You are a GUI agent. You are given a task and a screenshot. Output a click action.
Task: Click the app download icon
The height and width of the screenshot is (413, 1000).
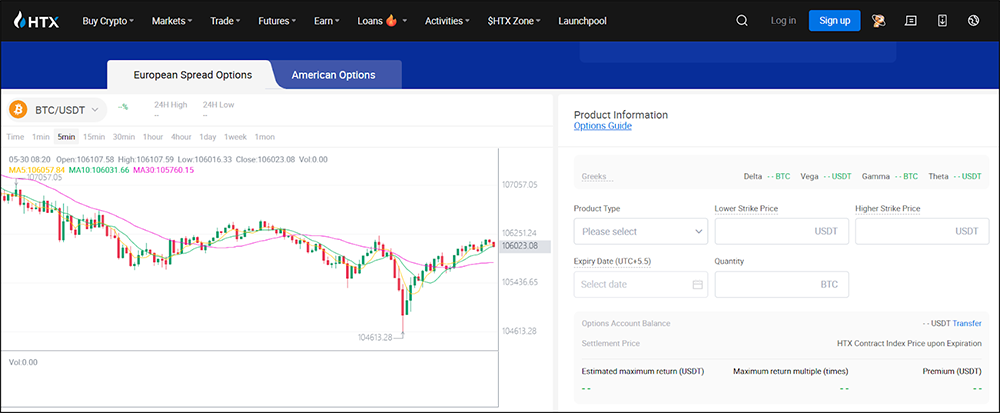tap(942, 20)
